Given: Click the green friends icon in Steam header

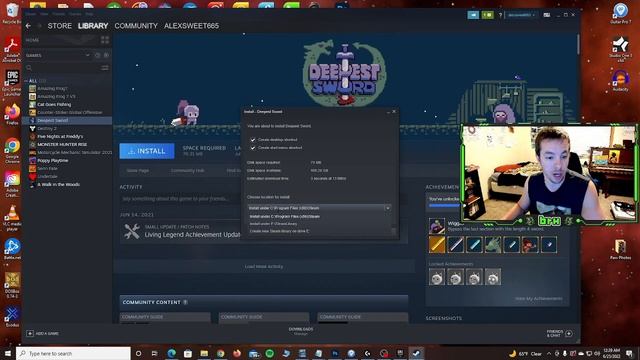Looking at the screenshot, I should coord(487,15).
